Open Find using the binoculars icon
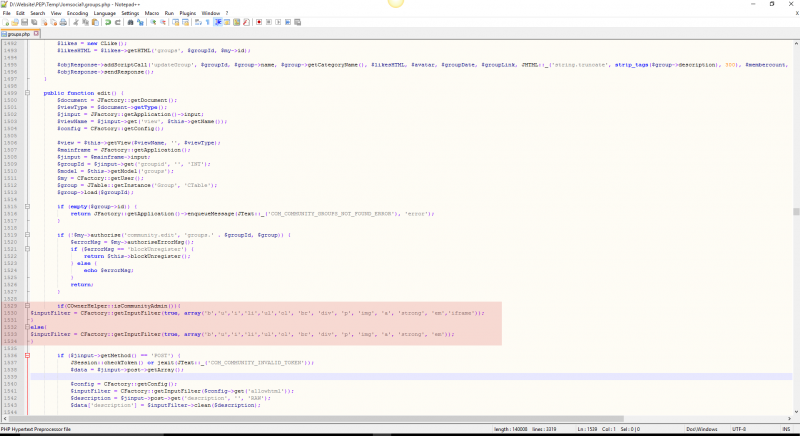This screenshot has height=436, width=800. [x=130, y=22]
